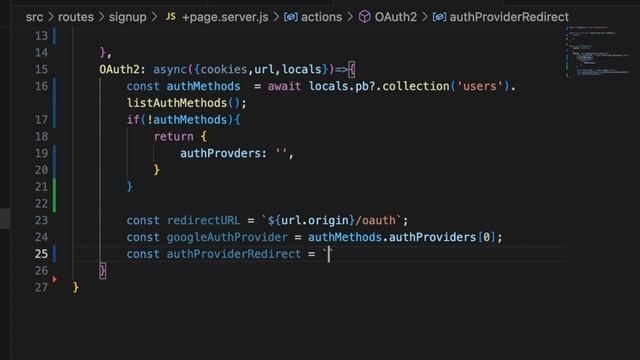Expand chevron after +page.server.js in breadcrumb
The width and height of the screenshot is (640, 360).
(276, 17)
